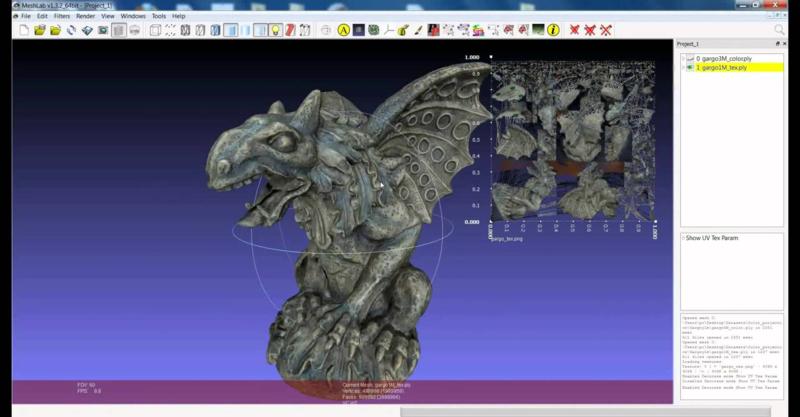Click the first red delete icon
This screenshot has width=800, height=417.
(x=574, y=30)
